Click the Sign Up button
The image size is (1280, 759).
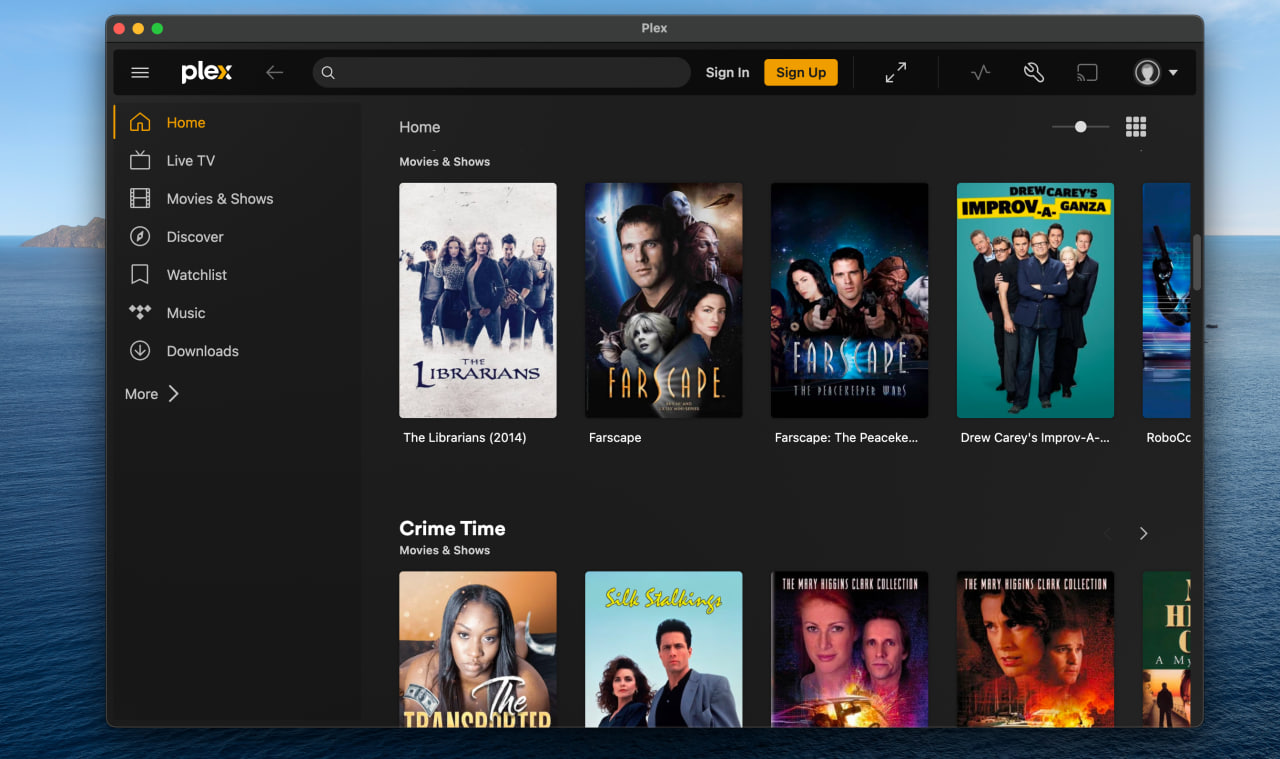[800, 72]
